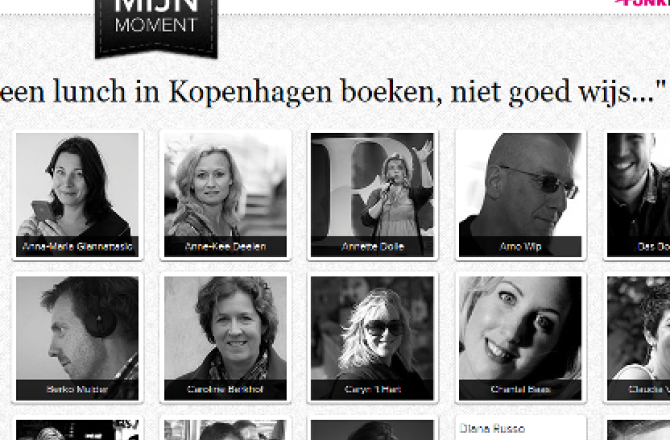Click the Arno Wip name caption
670x440 pixels.
(x=520, y=246)
